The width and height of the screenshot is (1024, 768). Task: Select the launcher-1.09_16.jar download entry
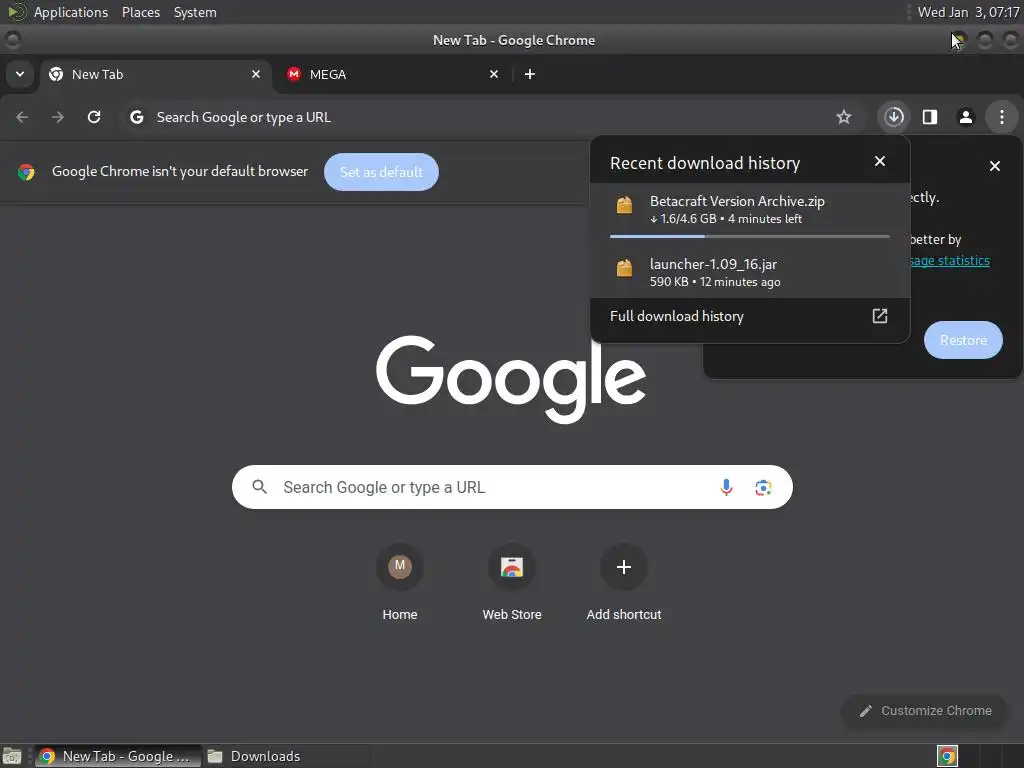coord(750,272)
